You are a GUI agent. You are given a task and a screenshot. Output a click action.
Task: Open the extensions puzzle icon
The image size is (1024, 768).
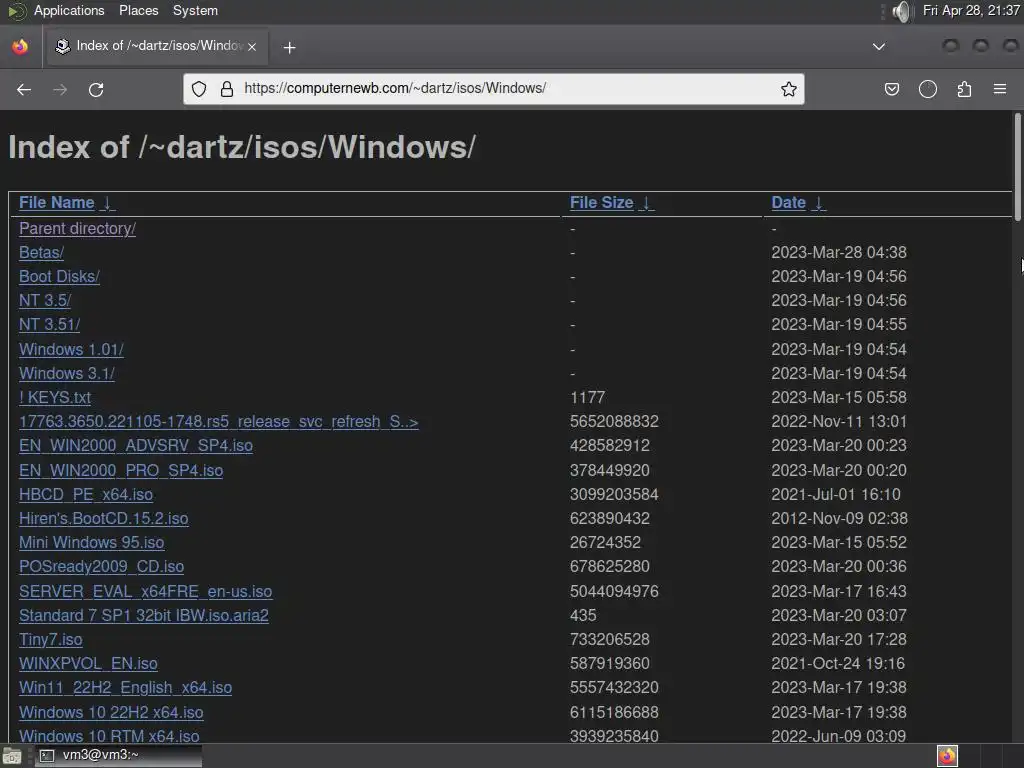[x=964, y=89]
